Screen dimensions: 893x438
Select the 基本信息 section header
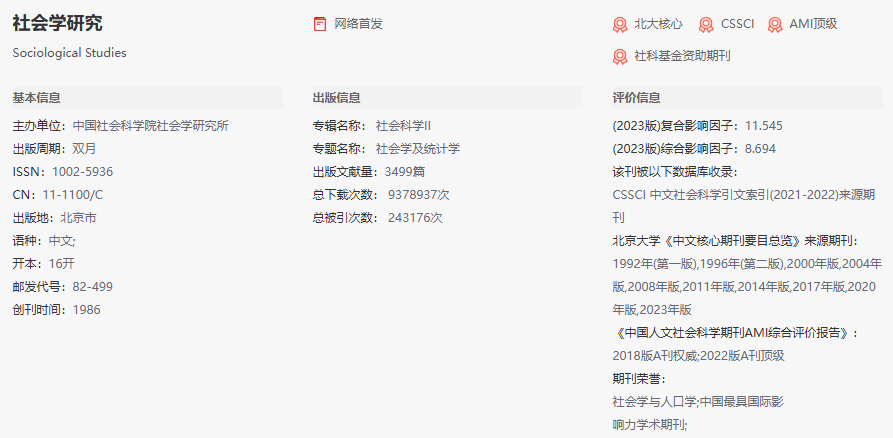[x=36, y=98]
